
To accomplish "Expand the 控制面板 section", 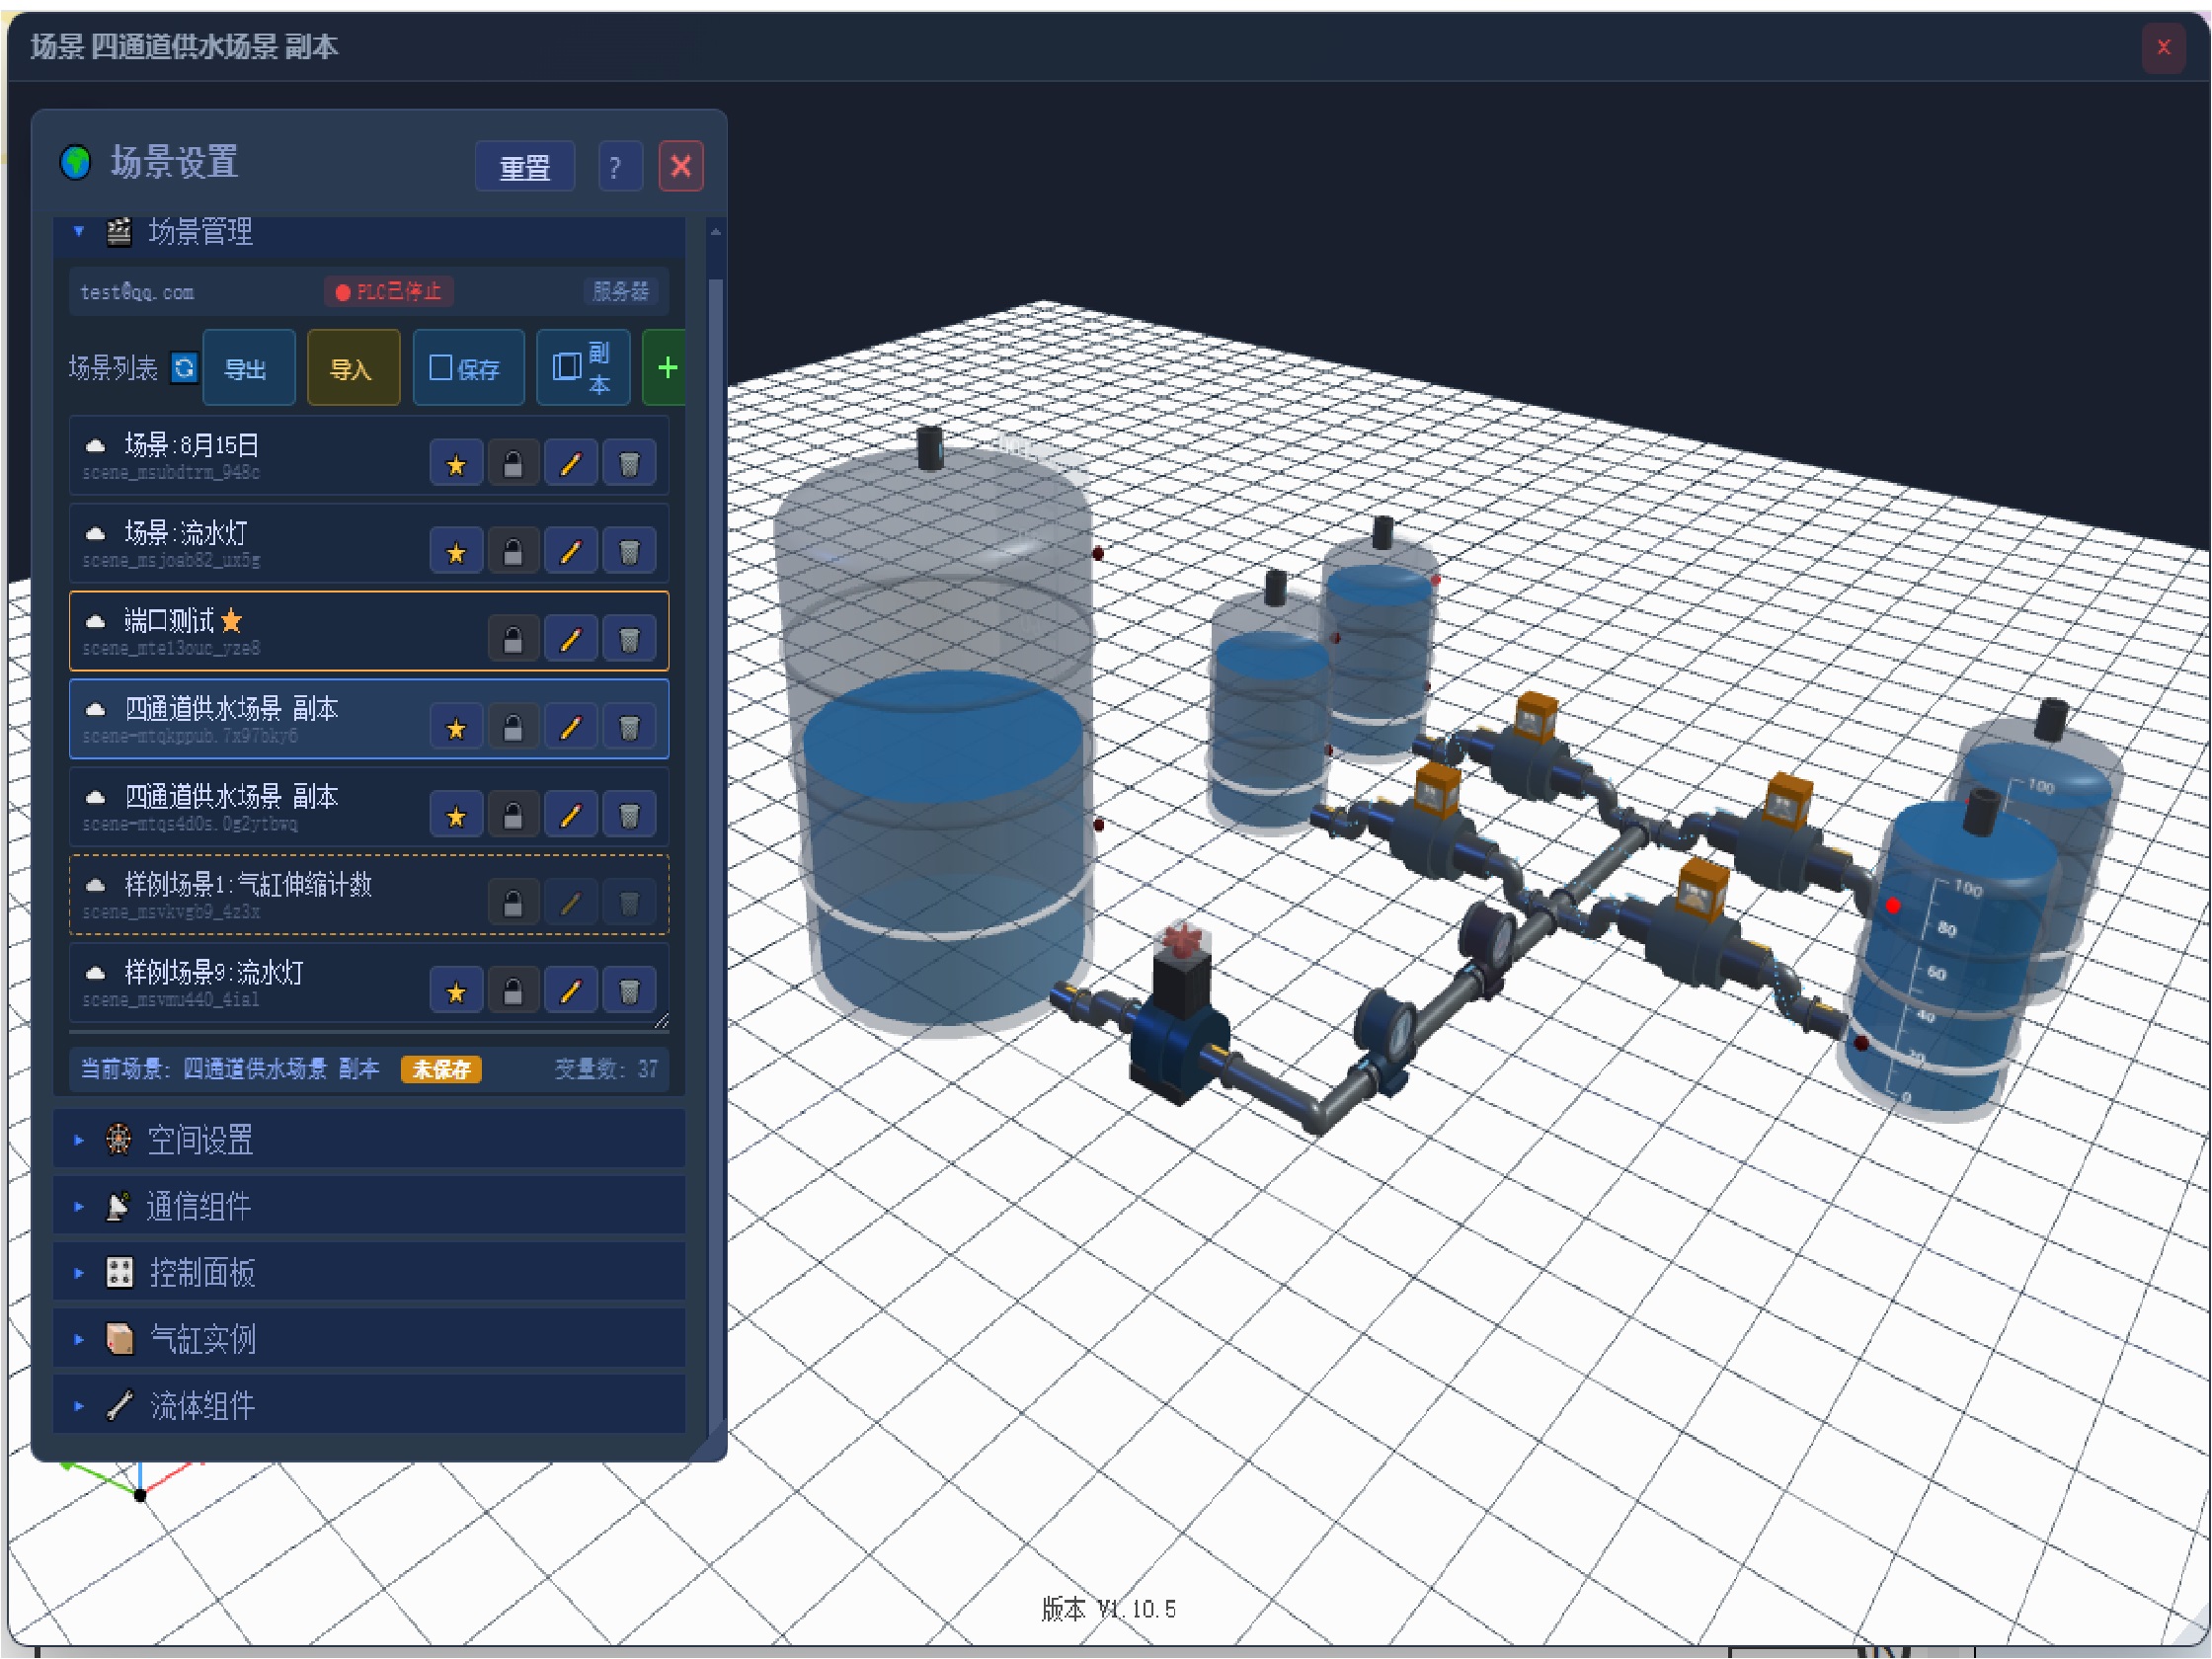I will coord(369,1272).
